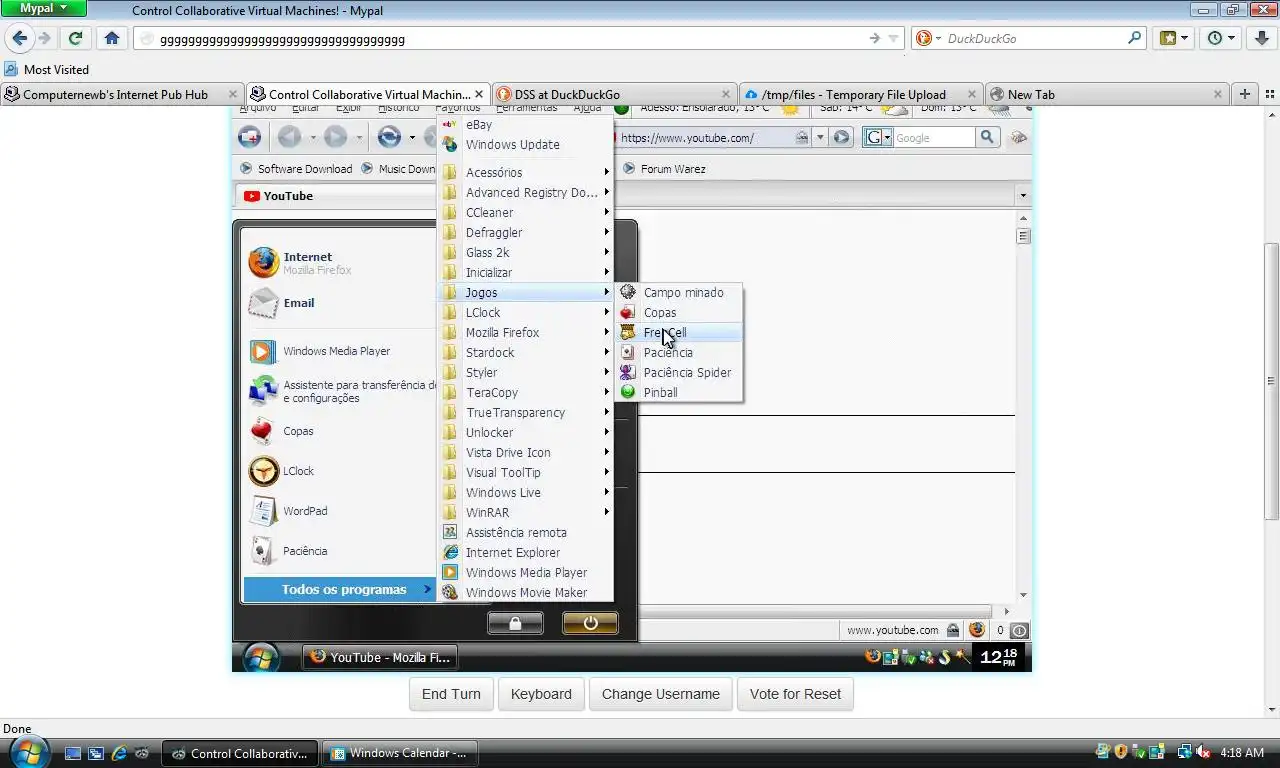Expand the CCleaner folder

click(525, 212)
